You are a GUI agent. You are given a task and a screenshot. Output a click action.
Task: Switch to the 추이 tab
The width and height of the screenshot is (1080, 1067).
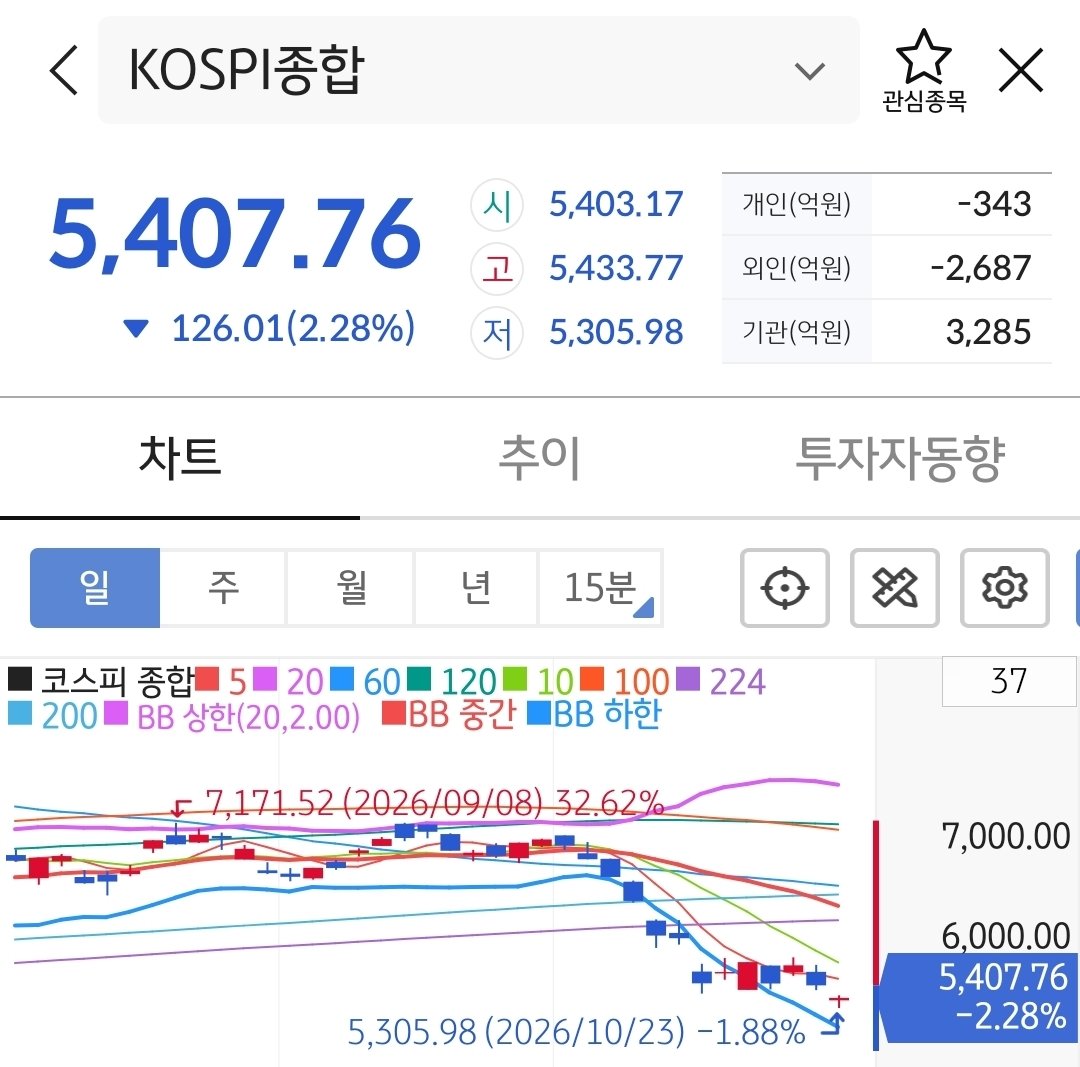coord(539,457)
